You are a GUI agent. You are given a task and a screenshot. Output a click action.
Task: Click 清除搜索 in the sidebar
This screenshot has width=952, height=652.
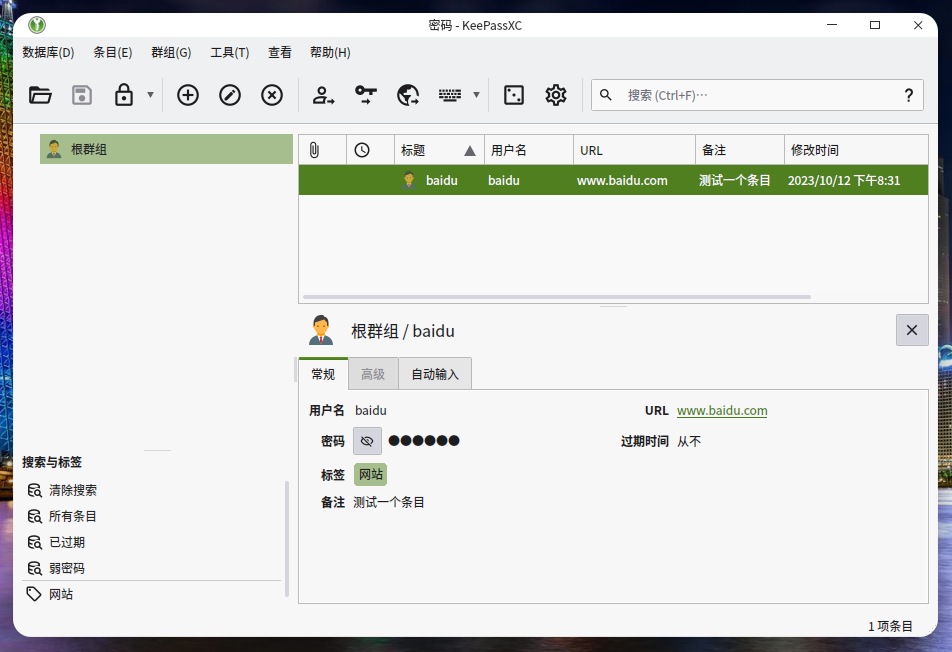[71, 490]
